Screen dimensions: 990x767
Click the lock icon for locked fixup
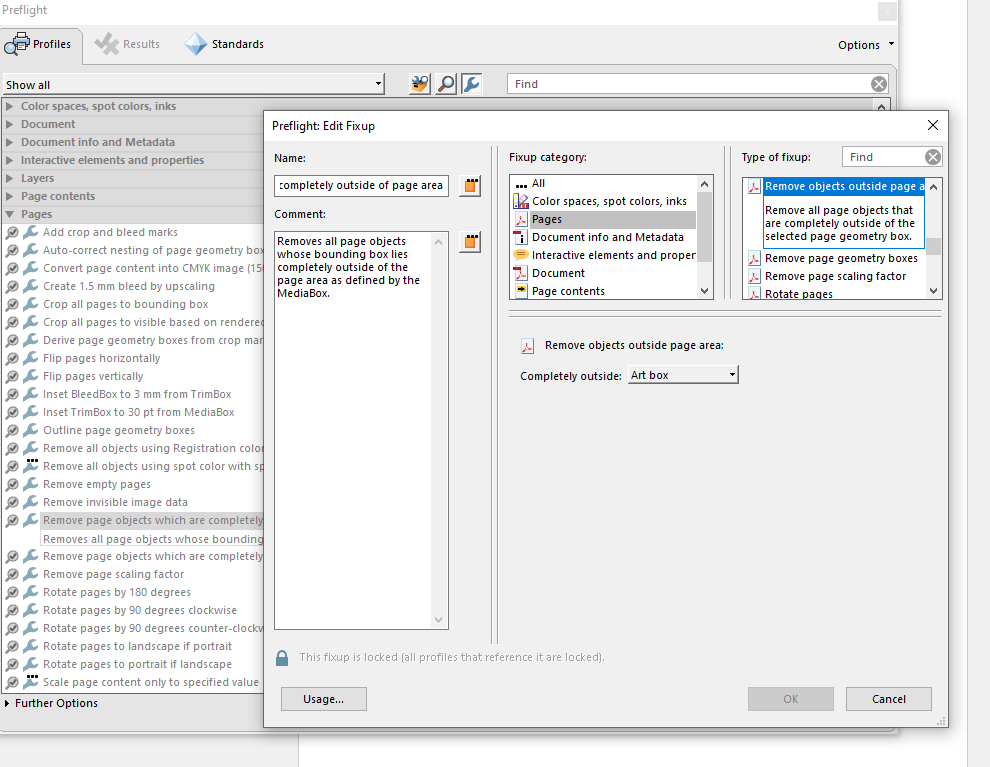click(282, 658)
